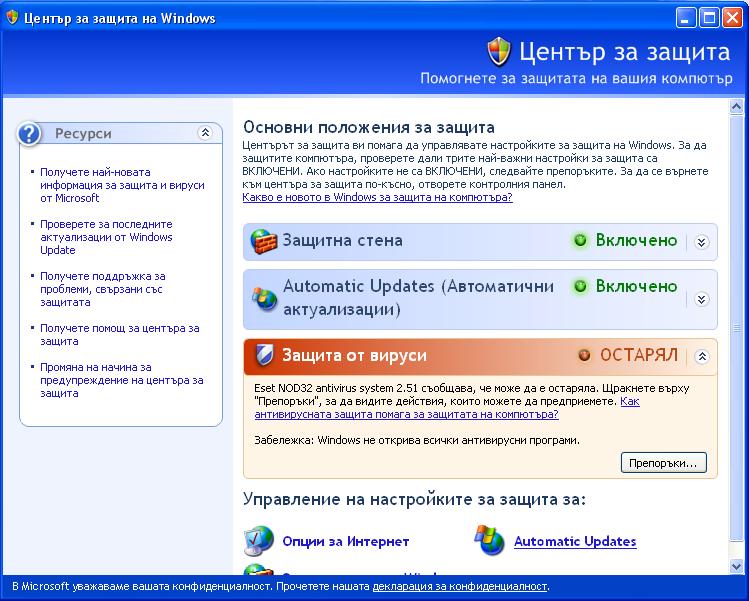Click the virus protection shield icon
The width and height of the screenshot is (749, 601).
264,355
